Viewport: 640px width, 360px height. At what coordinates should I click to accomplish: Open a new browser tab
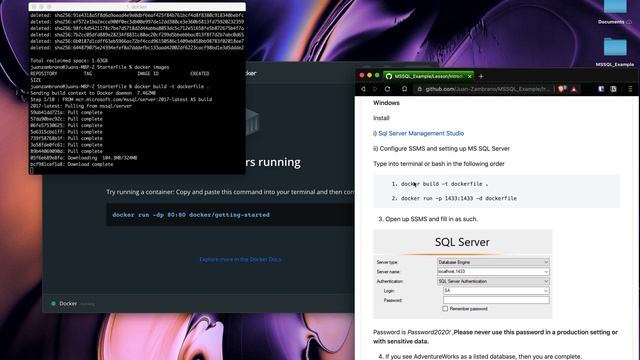[x=481, y=76]
